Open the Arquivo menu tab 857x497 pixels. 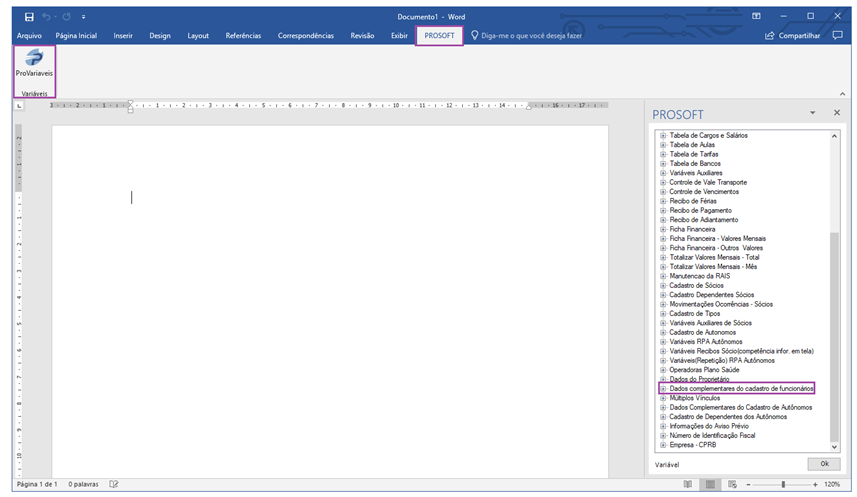tap(29, 36)
